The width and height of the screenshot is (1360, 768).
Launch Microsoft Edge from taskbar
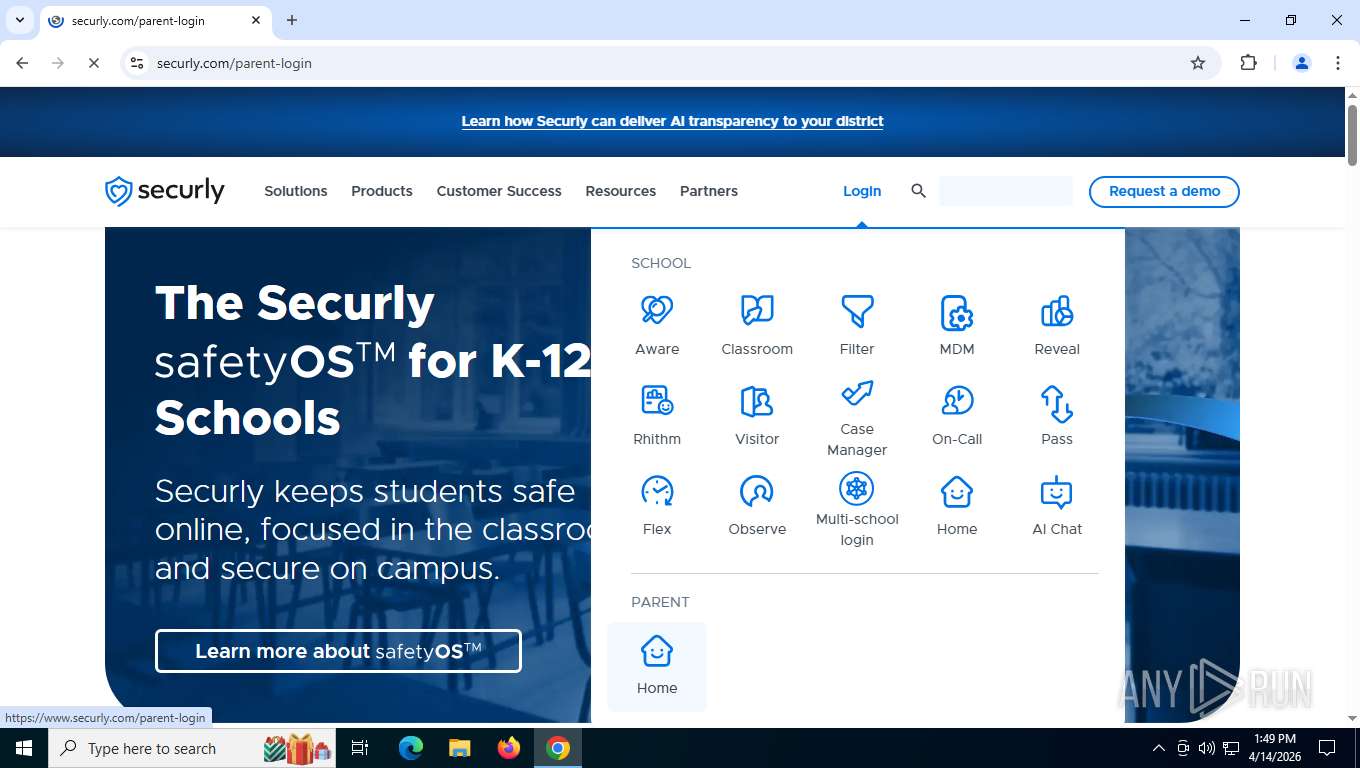coord(411,748)
